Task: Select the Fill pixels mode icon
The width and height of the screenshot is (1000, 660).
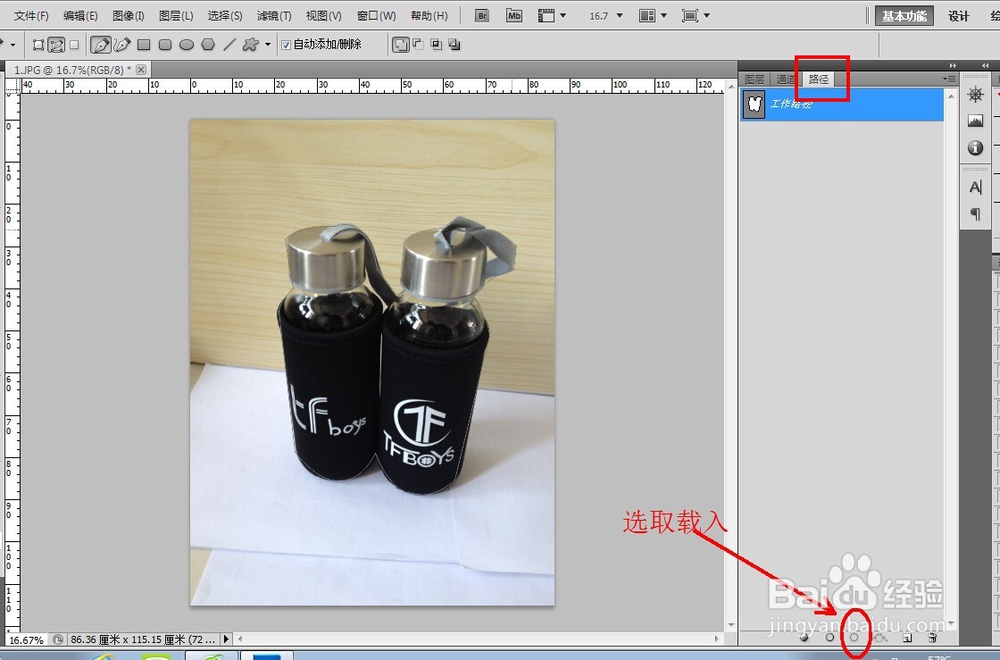Action: (x=74, y=45)
